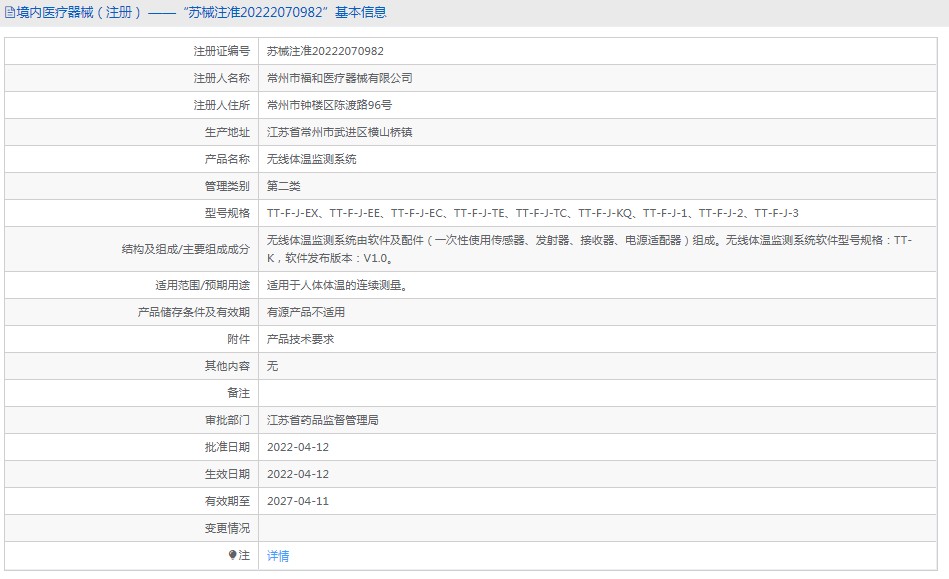Click the label 产品储存条件及有效期
This screenshot has width=949, height=579.
click(x=194, y=312)
